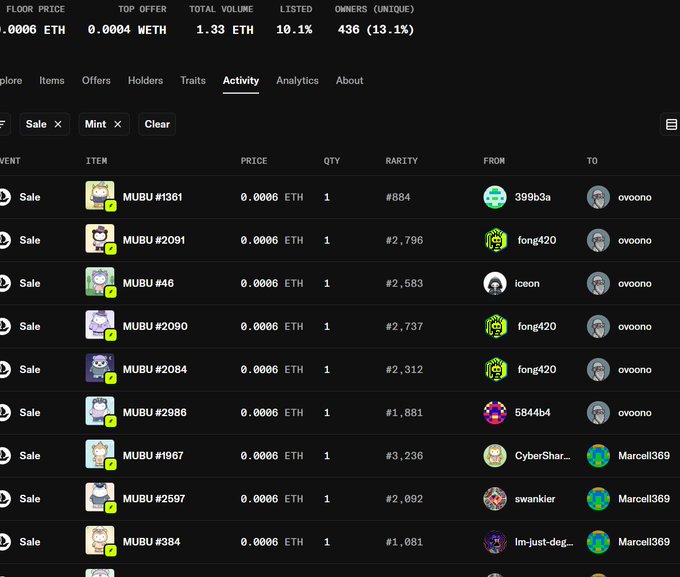Click fong420 avatar in MUBU #2084 row
680x577 pixels.
(x=495, y=369)
